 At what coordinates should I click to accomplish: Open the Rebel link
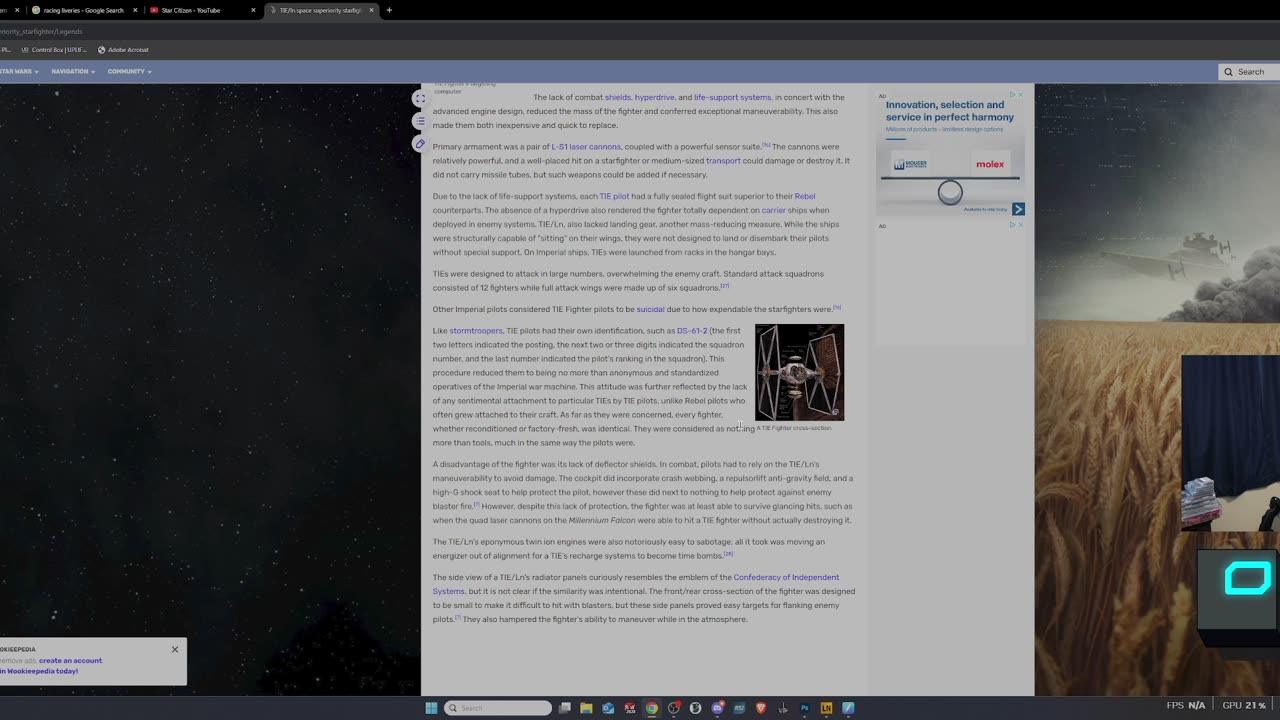[805, 197]
